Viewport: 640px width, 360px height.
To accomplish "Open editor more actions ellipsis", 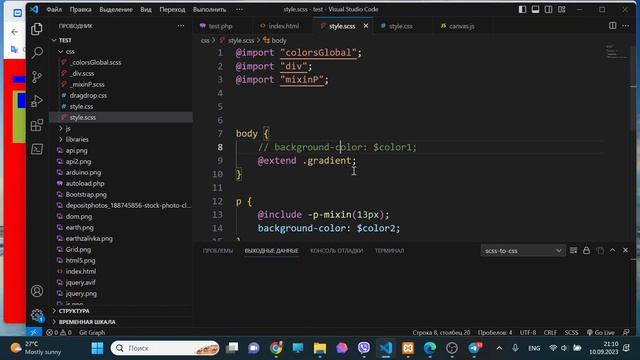I will click(625, 26).
